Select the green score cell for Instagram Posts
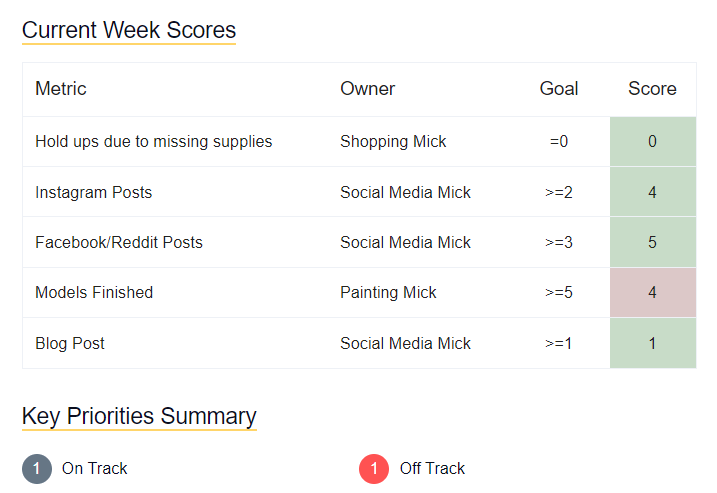 coord(652,192)
